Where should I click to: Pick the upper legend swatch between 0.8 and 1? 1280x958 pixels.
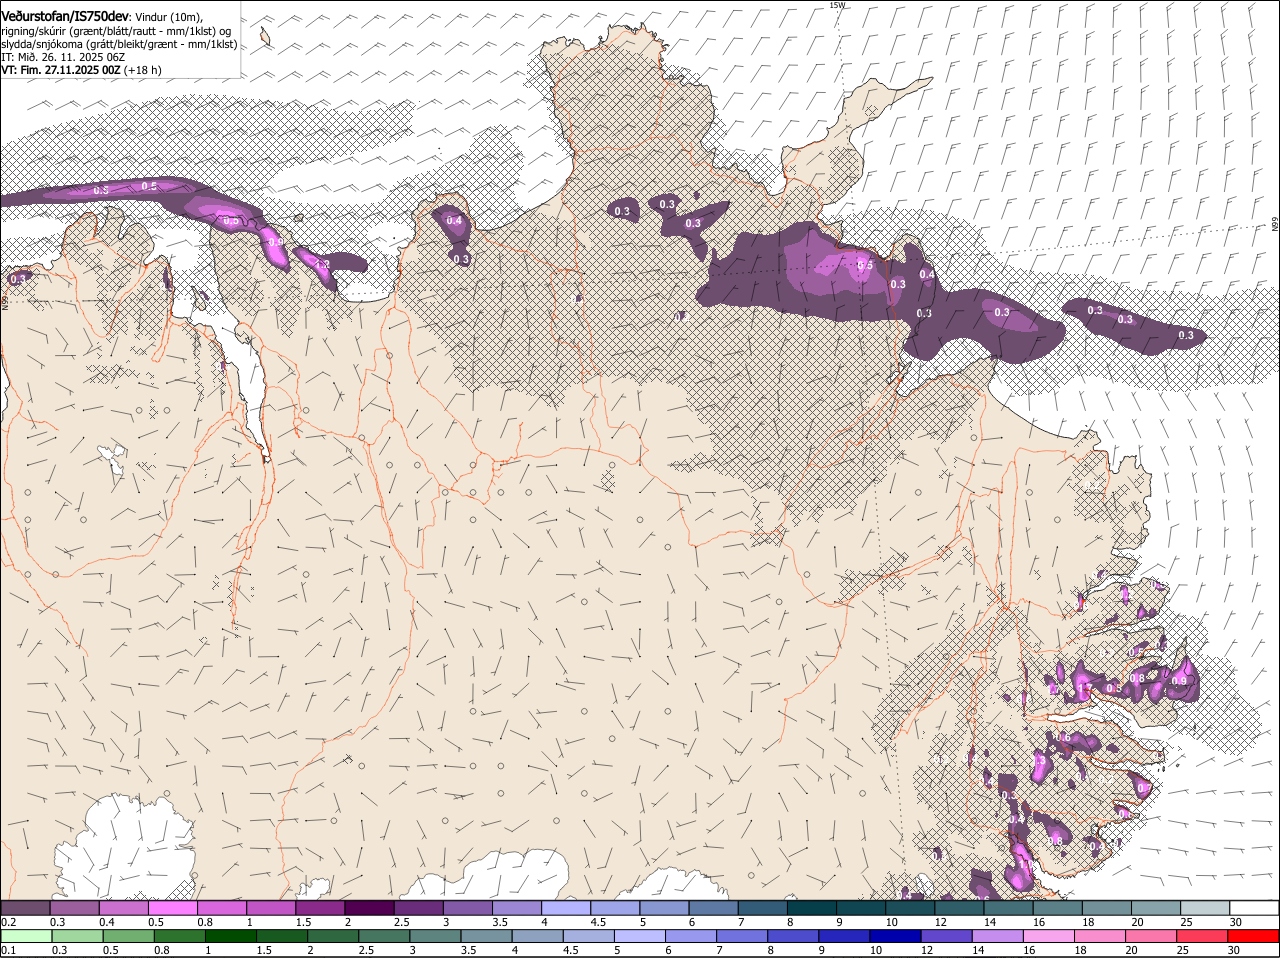tap(222, 907)
